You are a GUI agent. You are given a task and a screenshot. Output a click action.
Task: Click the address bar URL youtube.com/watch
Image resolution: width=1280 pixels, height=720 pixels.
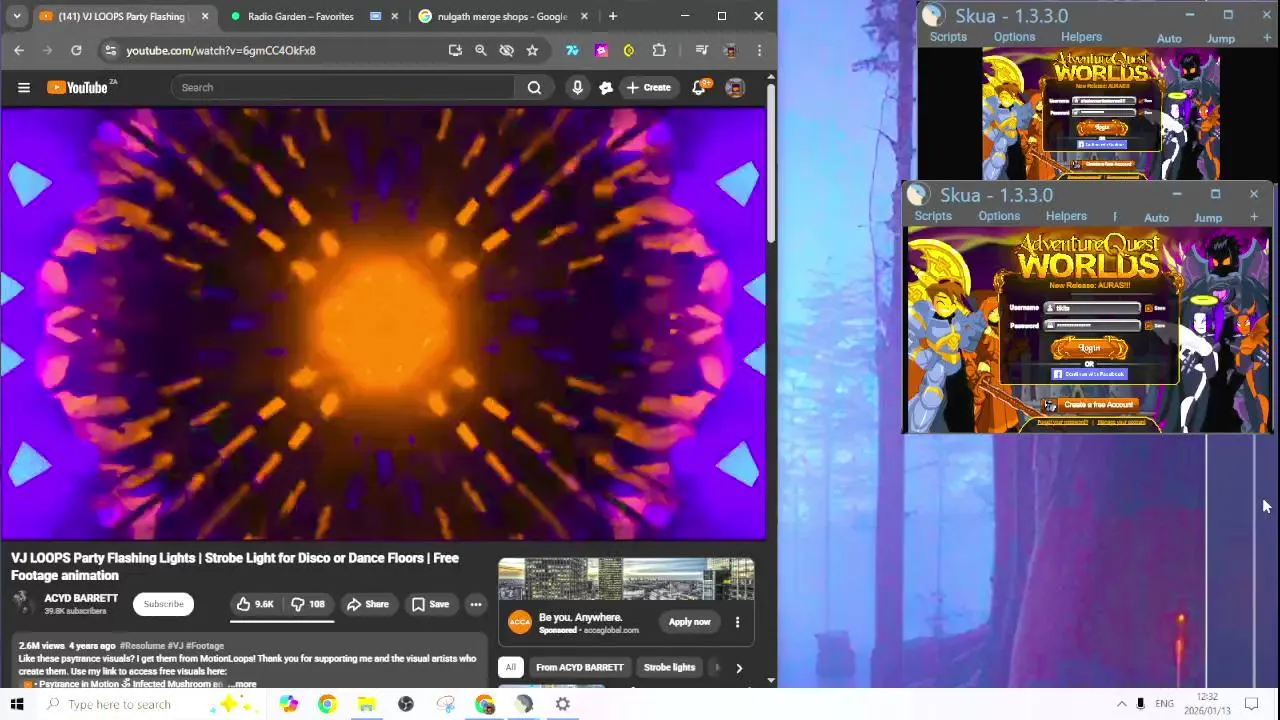coord(221,50)
